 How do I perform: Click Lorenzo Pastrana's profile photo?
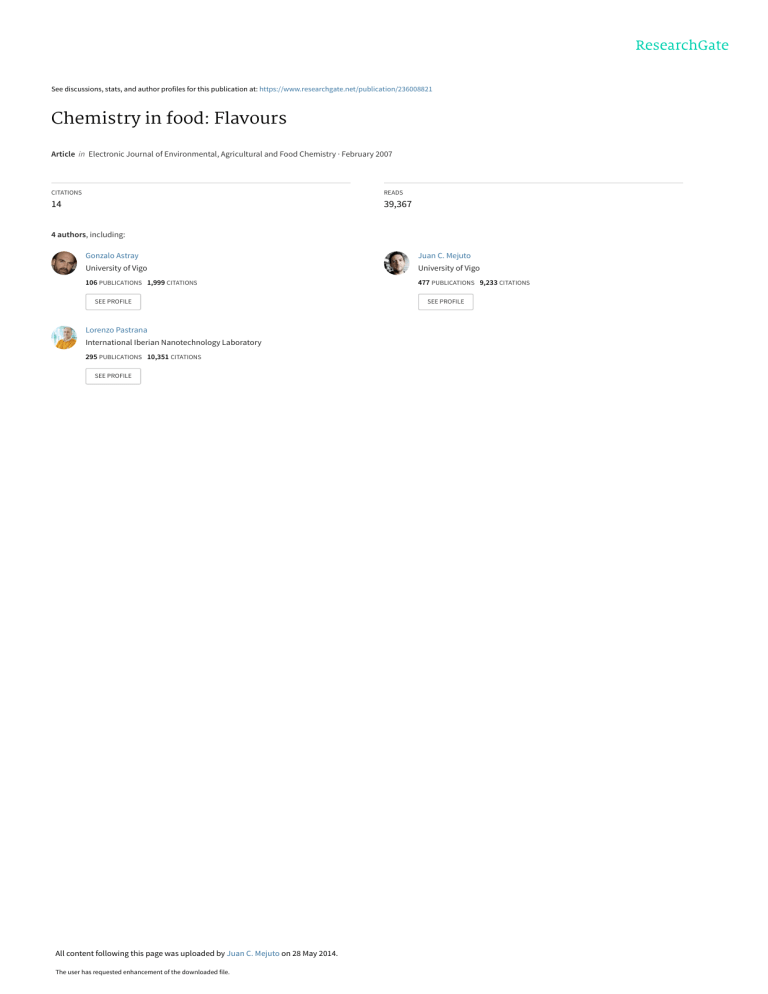pyautogui.click(x=64, y=337)
